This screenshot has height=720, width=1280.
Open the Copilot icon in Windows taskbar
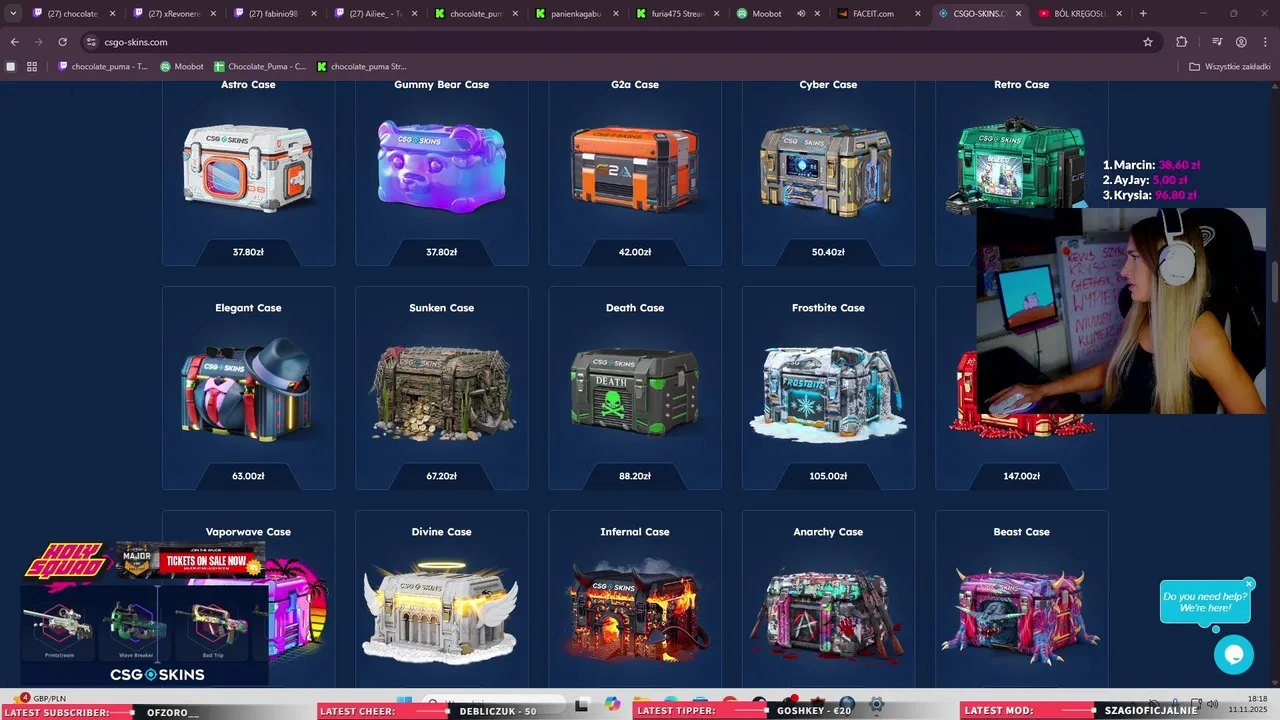click(x=612, y=705)
